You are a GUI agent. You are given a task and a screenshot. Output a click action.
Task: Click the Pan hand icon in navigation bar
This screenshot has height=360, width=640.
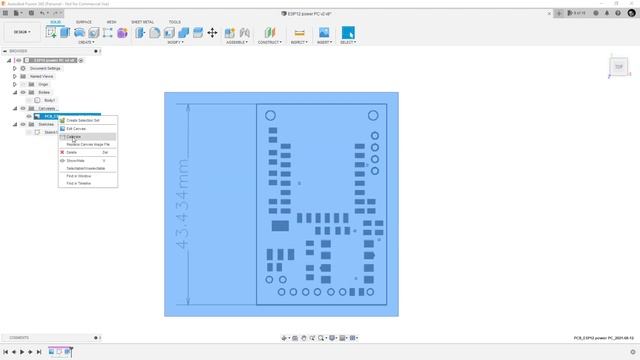coord(304,338)
